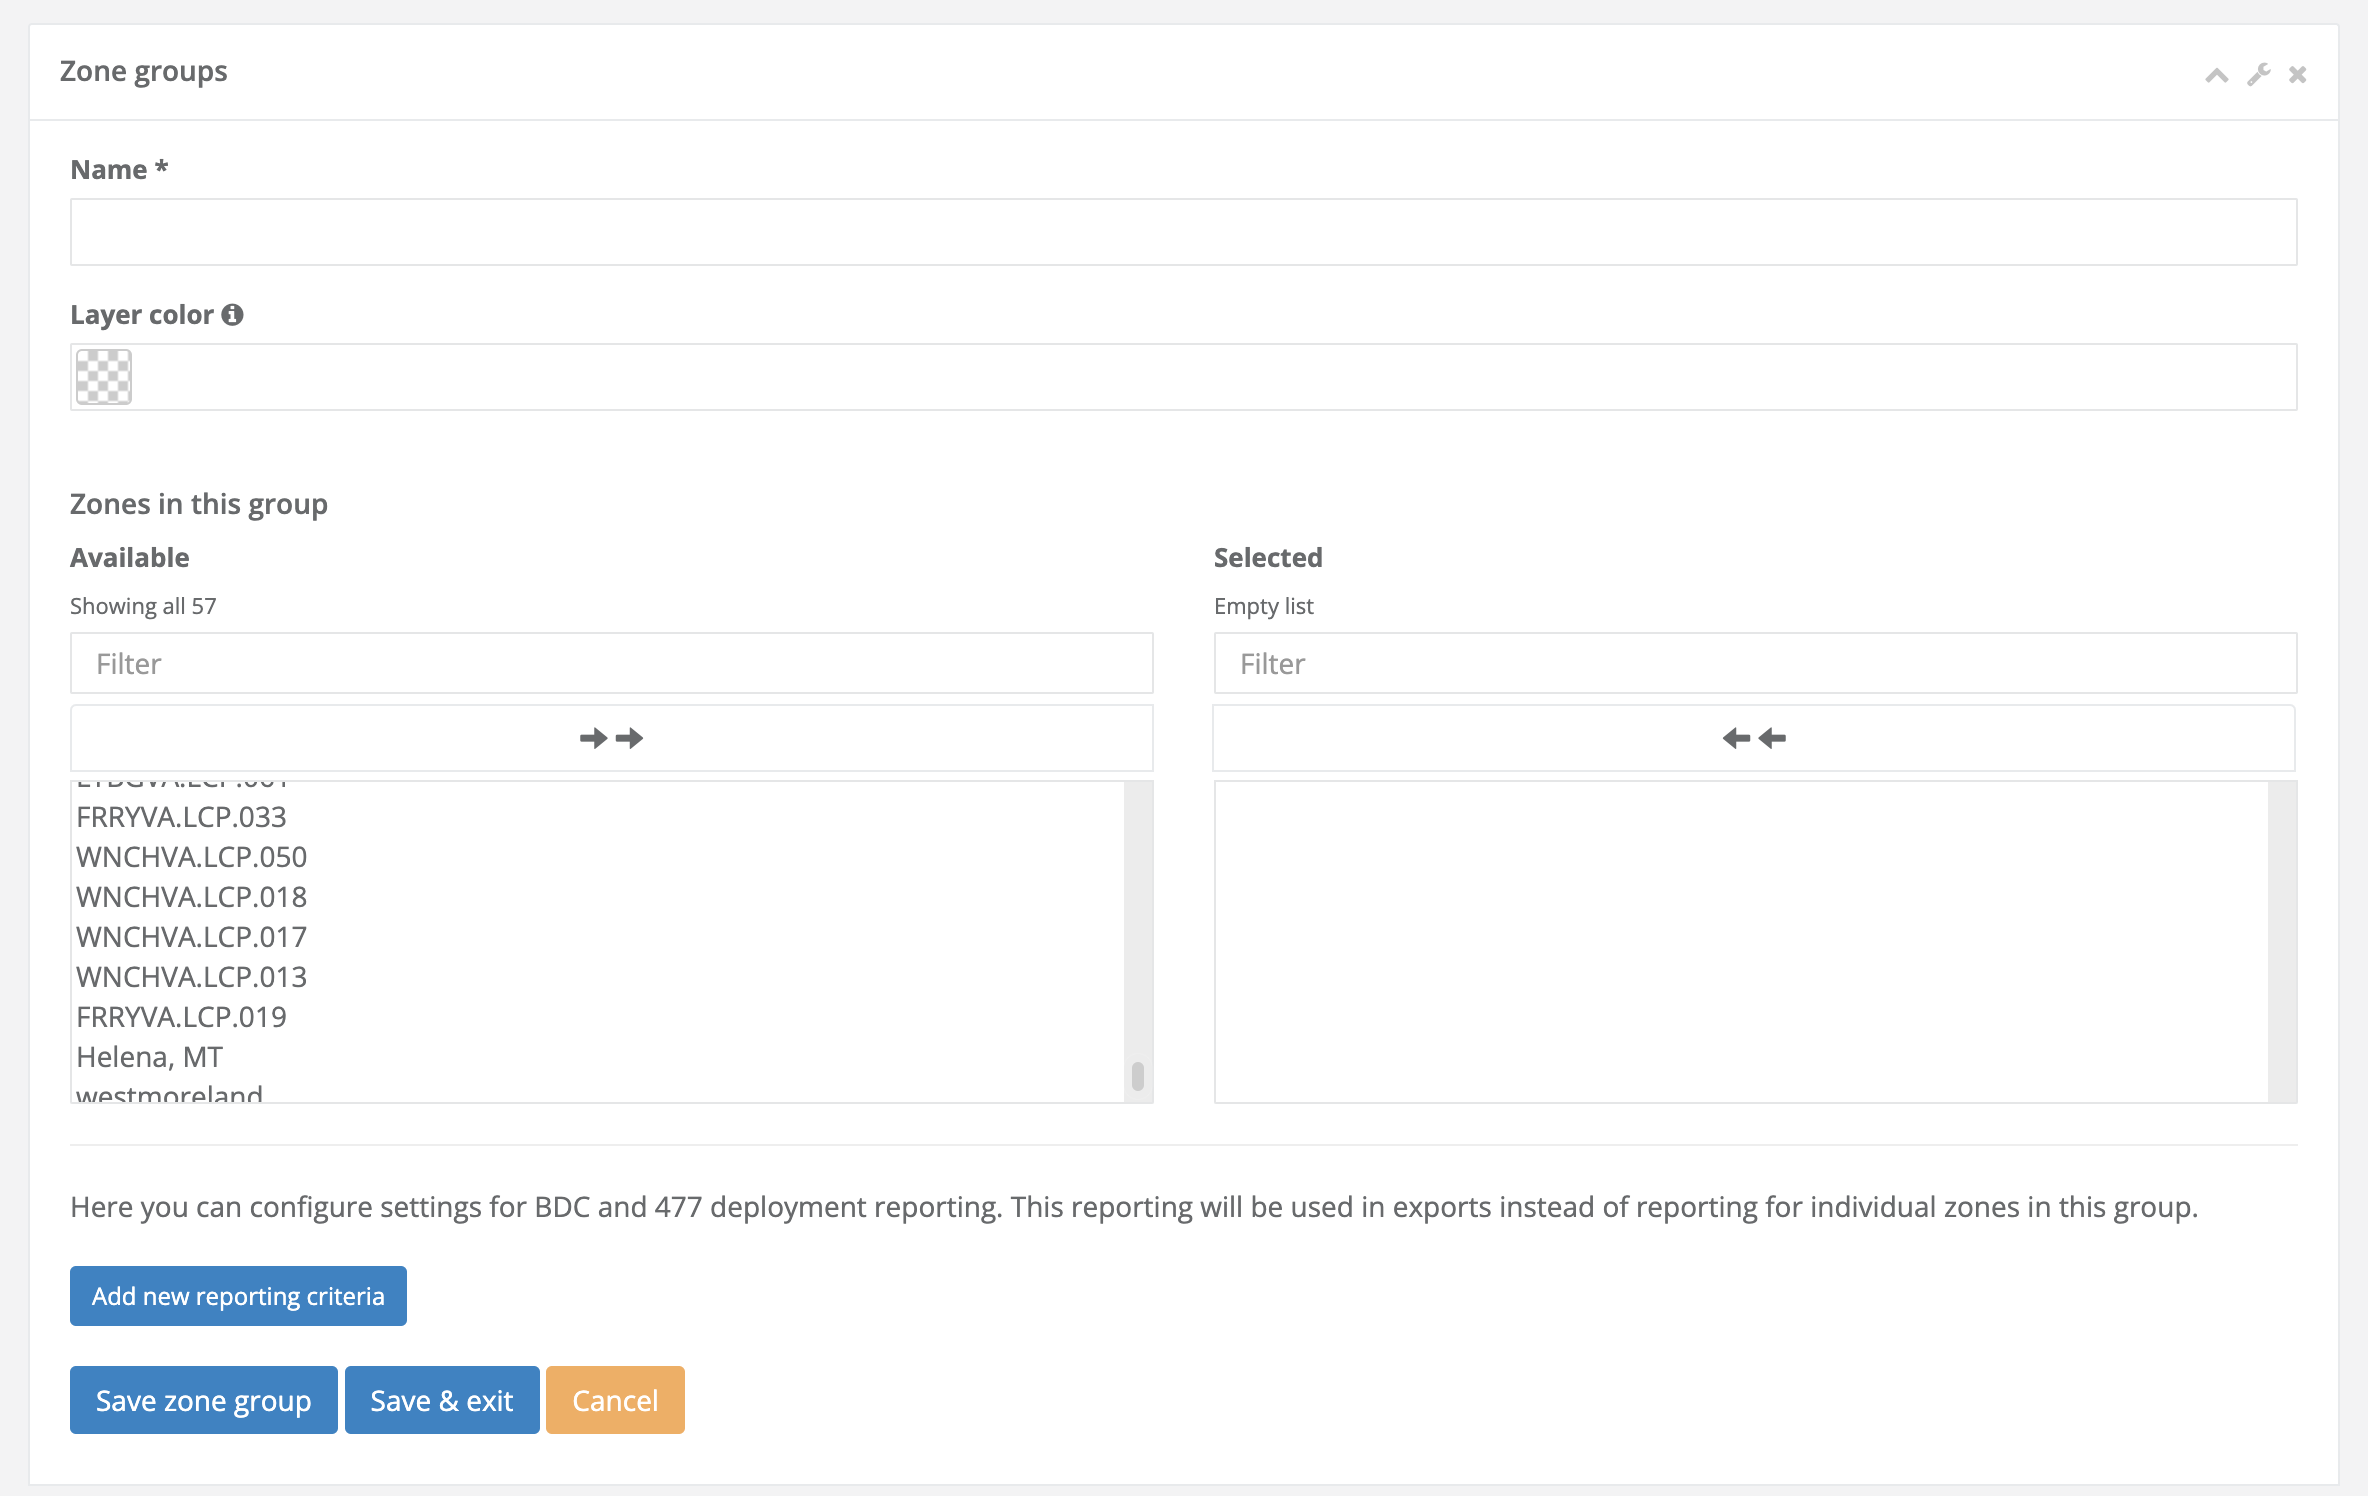Open panel settings via the wrench icon

pos(2257,74)
